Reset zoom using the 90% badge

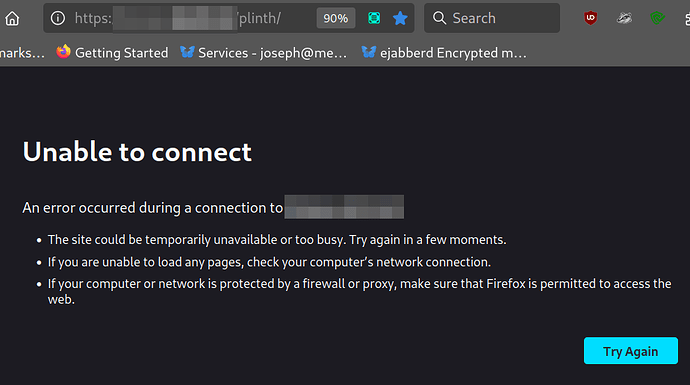(x=336, y=18)
